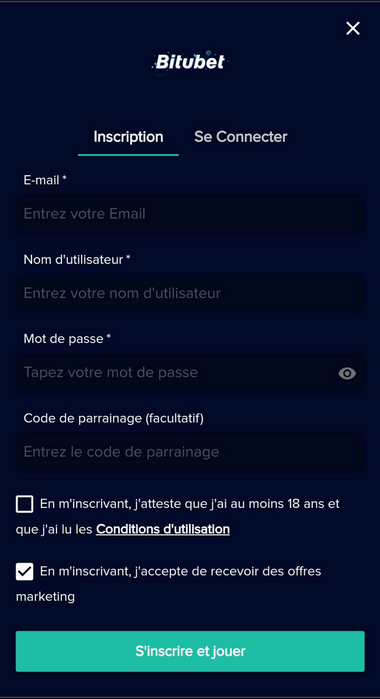This screenshot has width=380, height=699.
Task: Click the E-mail field label
Action: pos(45,180)
